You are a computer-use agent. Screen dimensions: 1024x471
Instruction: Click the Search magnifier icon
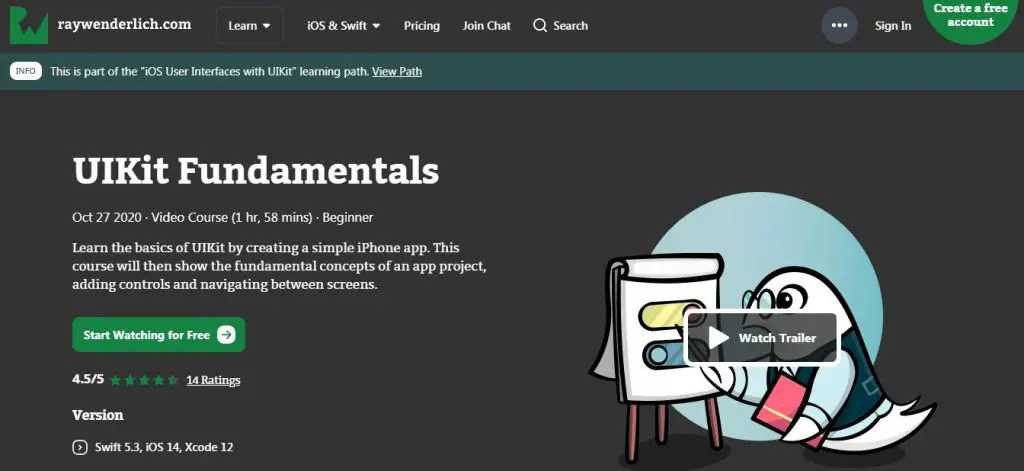(x=541, y=25)
